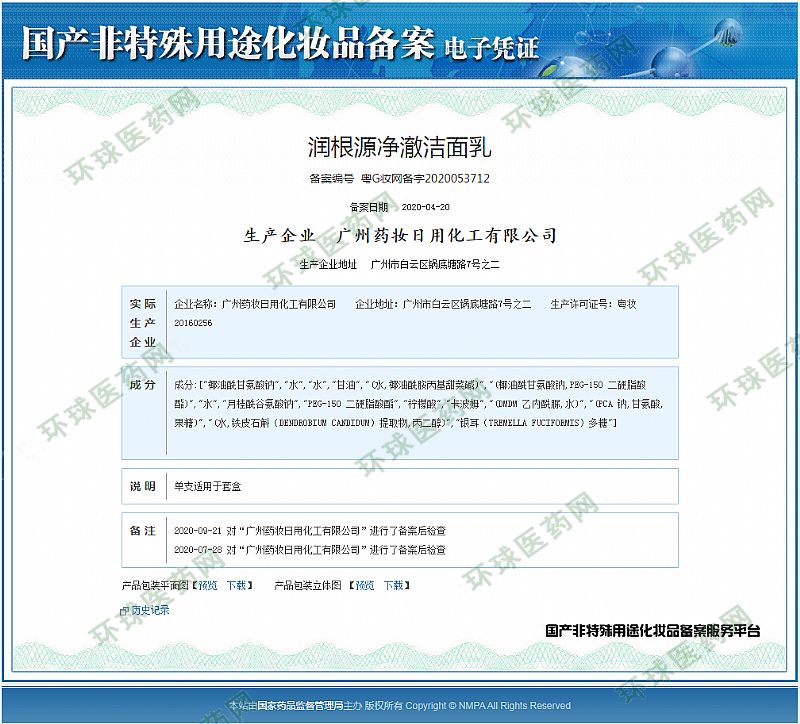
Task: Click the 说明 section label
Action: pyautogui.click(x=143, y=486)
